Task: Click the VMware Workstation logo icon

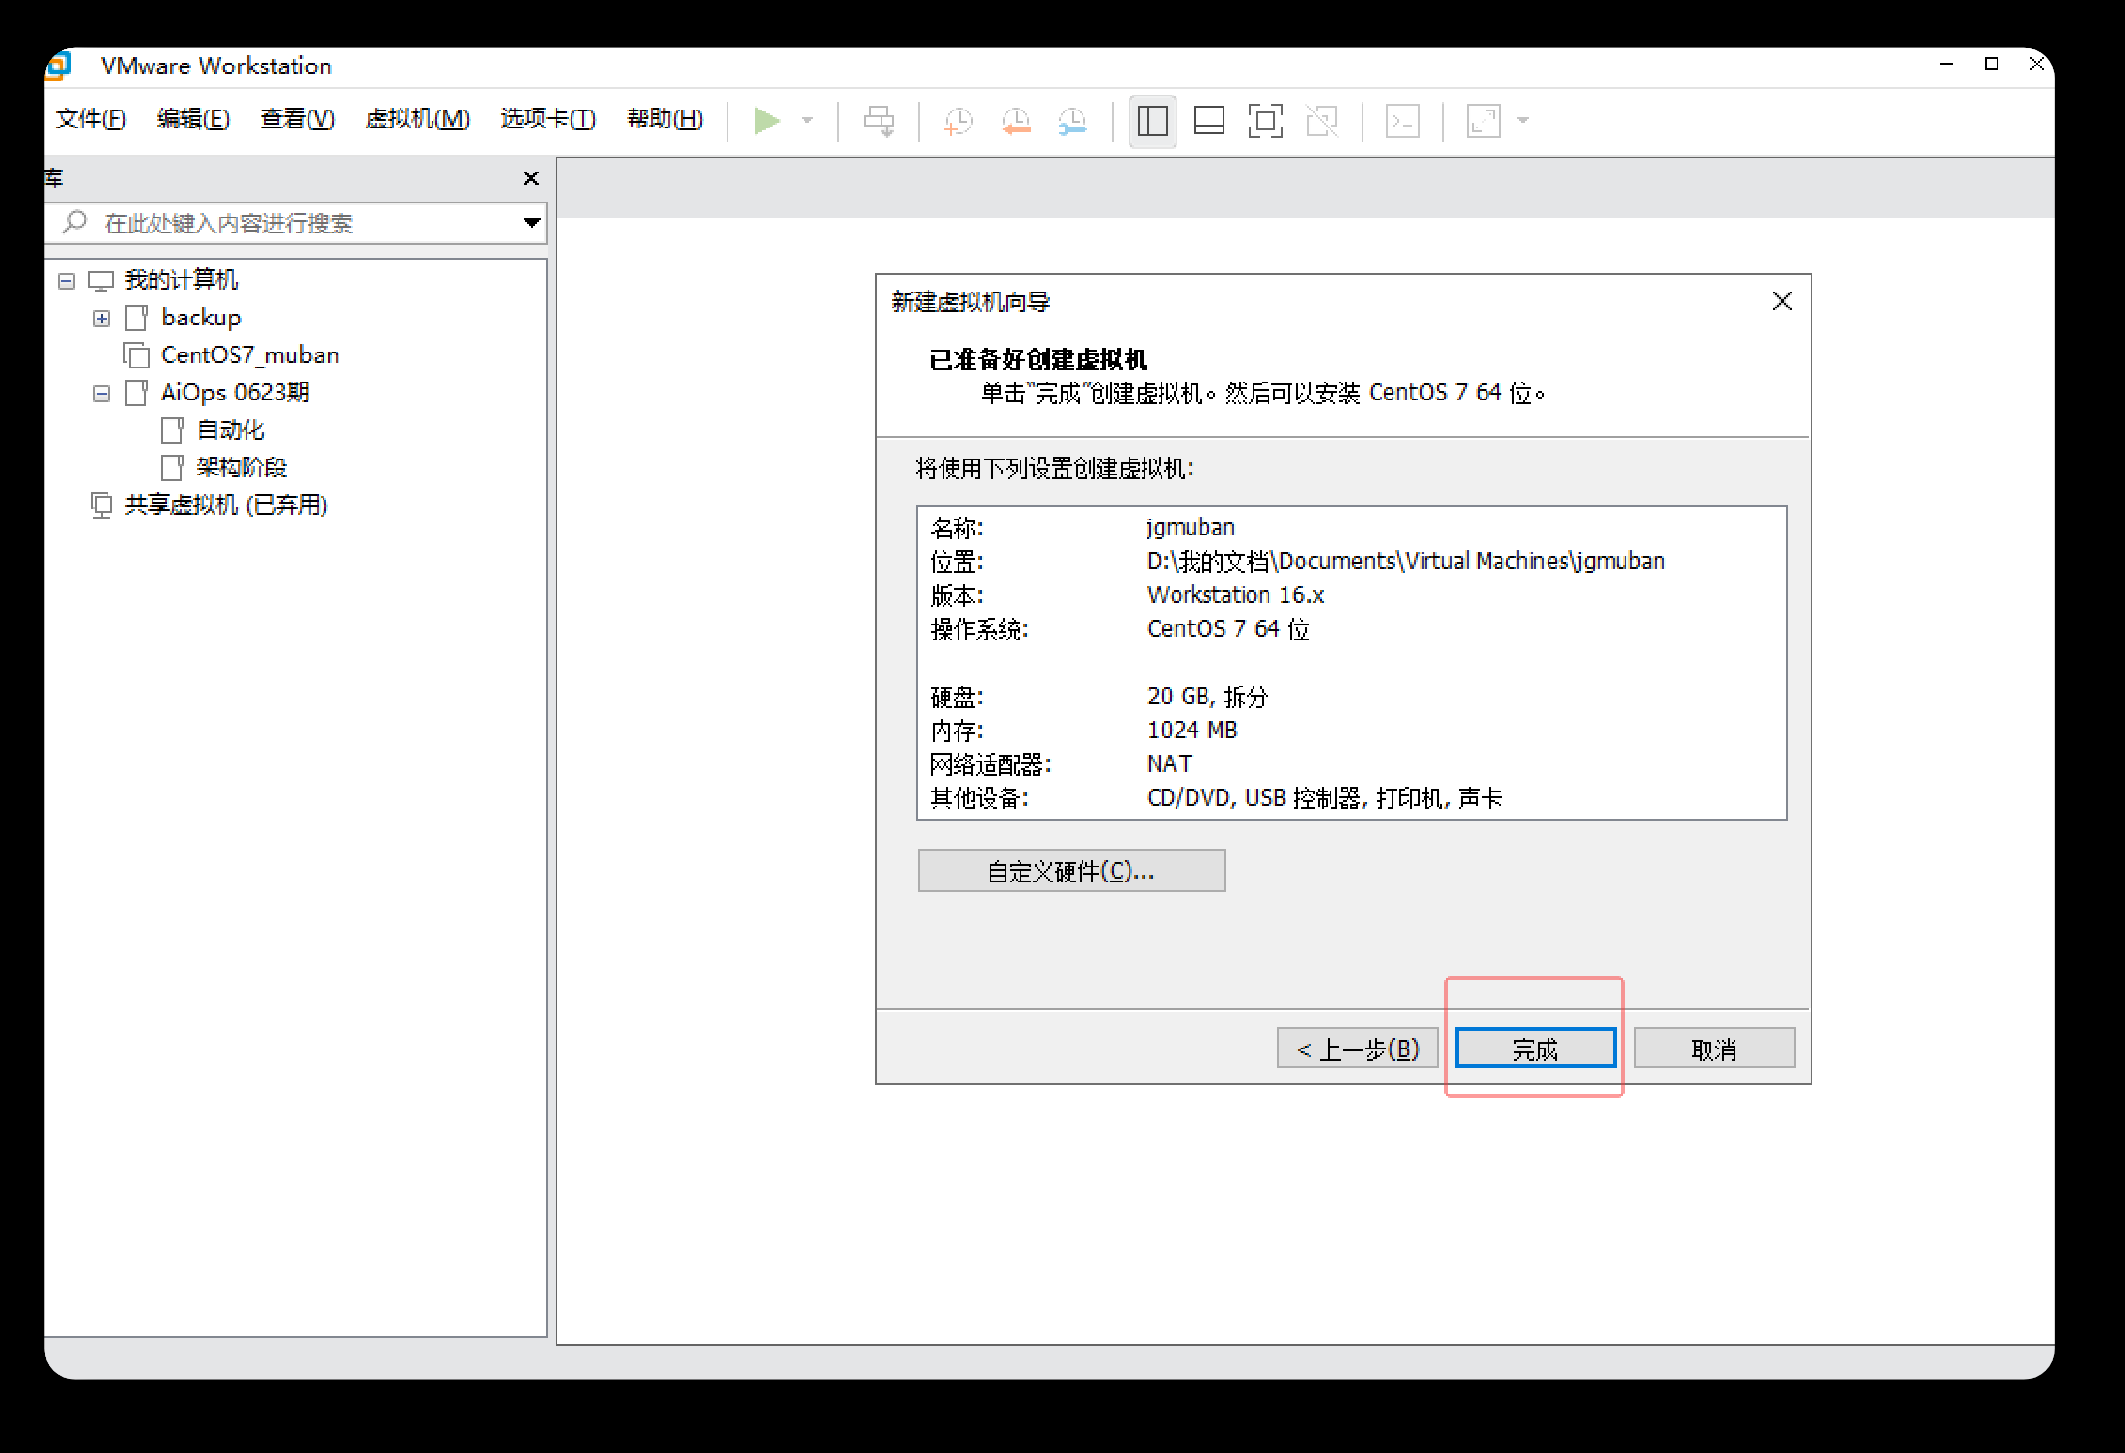Action: point(59,65)
